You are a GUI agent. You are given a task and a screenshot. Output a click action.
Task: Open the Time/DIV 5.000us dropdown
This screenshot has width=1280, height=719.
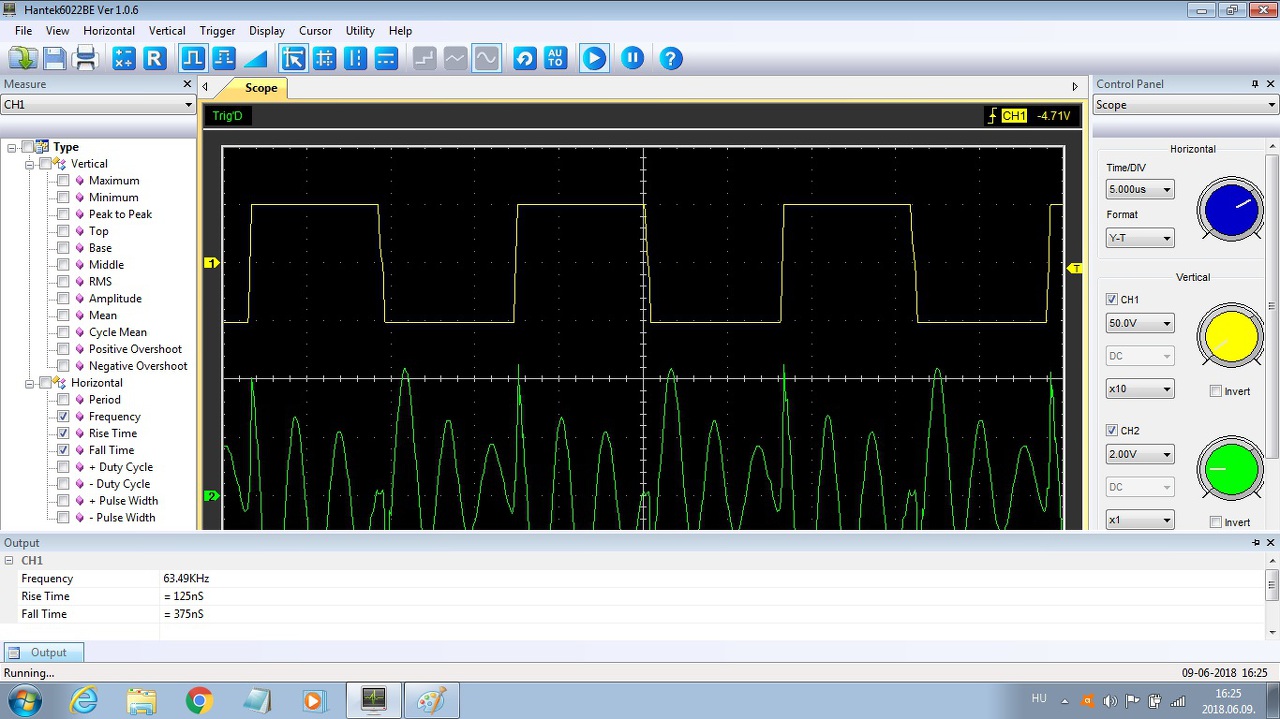[1139, 189]
